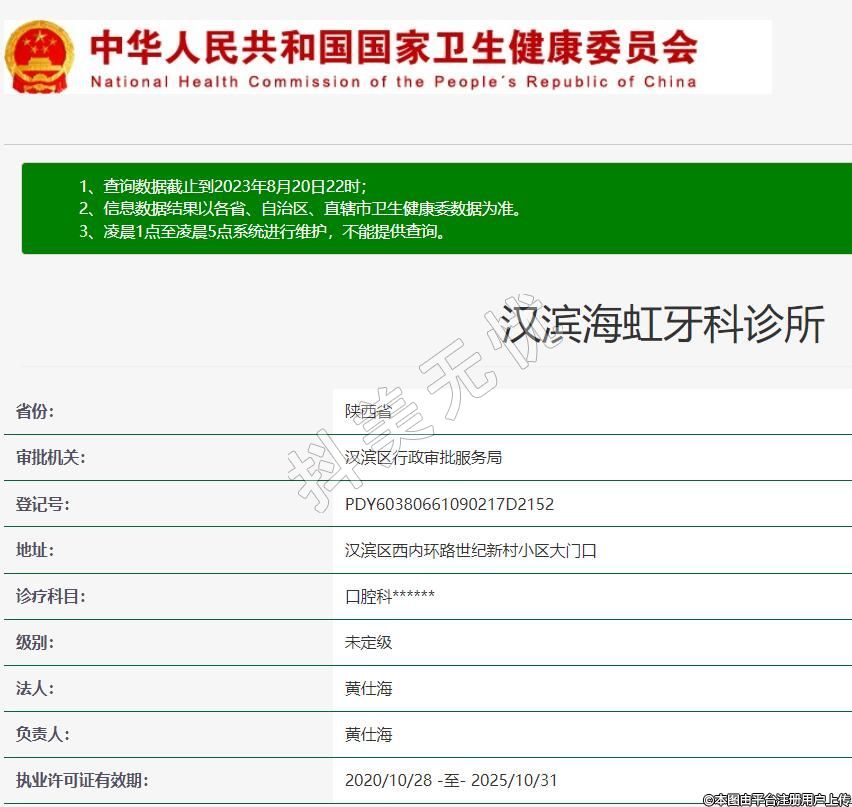Click the level value 未定级
852x807 pixels.
point(368,642)
